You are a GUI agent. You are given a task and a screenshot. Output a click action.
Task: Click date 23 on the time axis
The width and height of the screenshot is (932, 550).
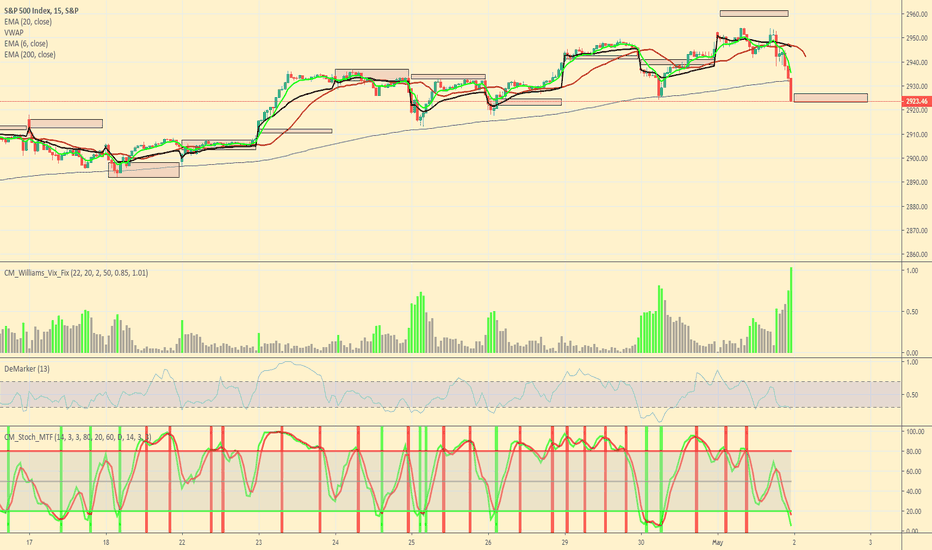click(x=259, y=542)
